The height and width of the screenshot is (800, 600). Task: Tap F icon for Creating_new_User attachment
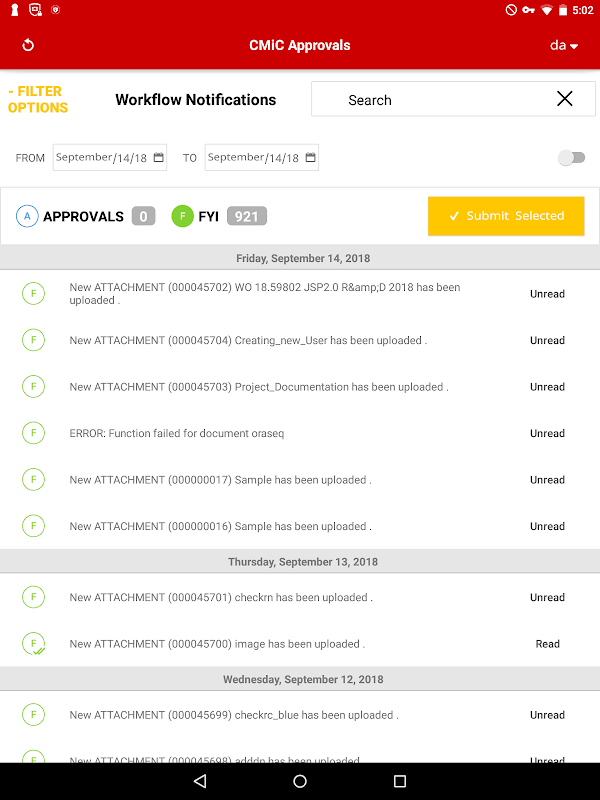click(x=33, y=340)
